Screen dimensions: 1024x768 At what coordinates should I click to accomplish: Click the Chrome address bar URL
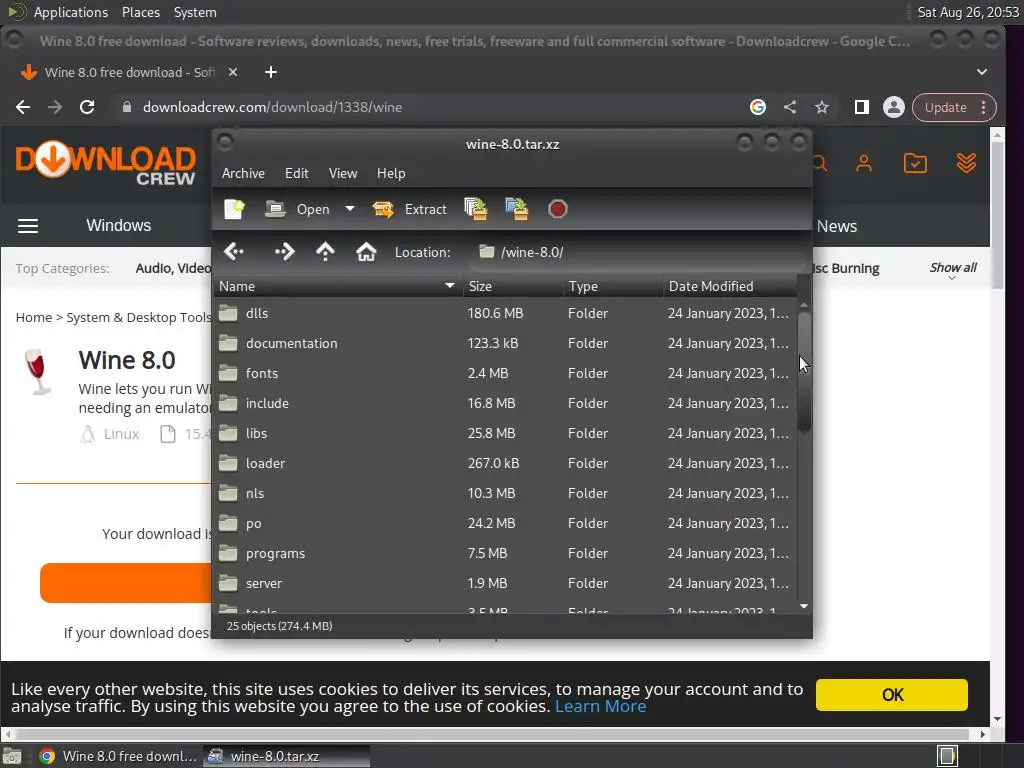point(272,107)
